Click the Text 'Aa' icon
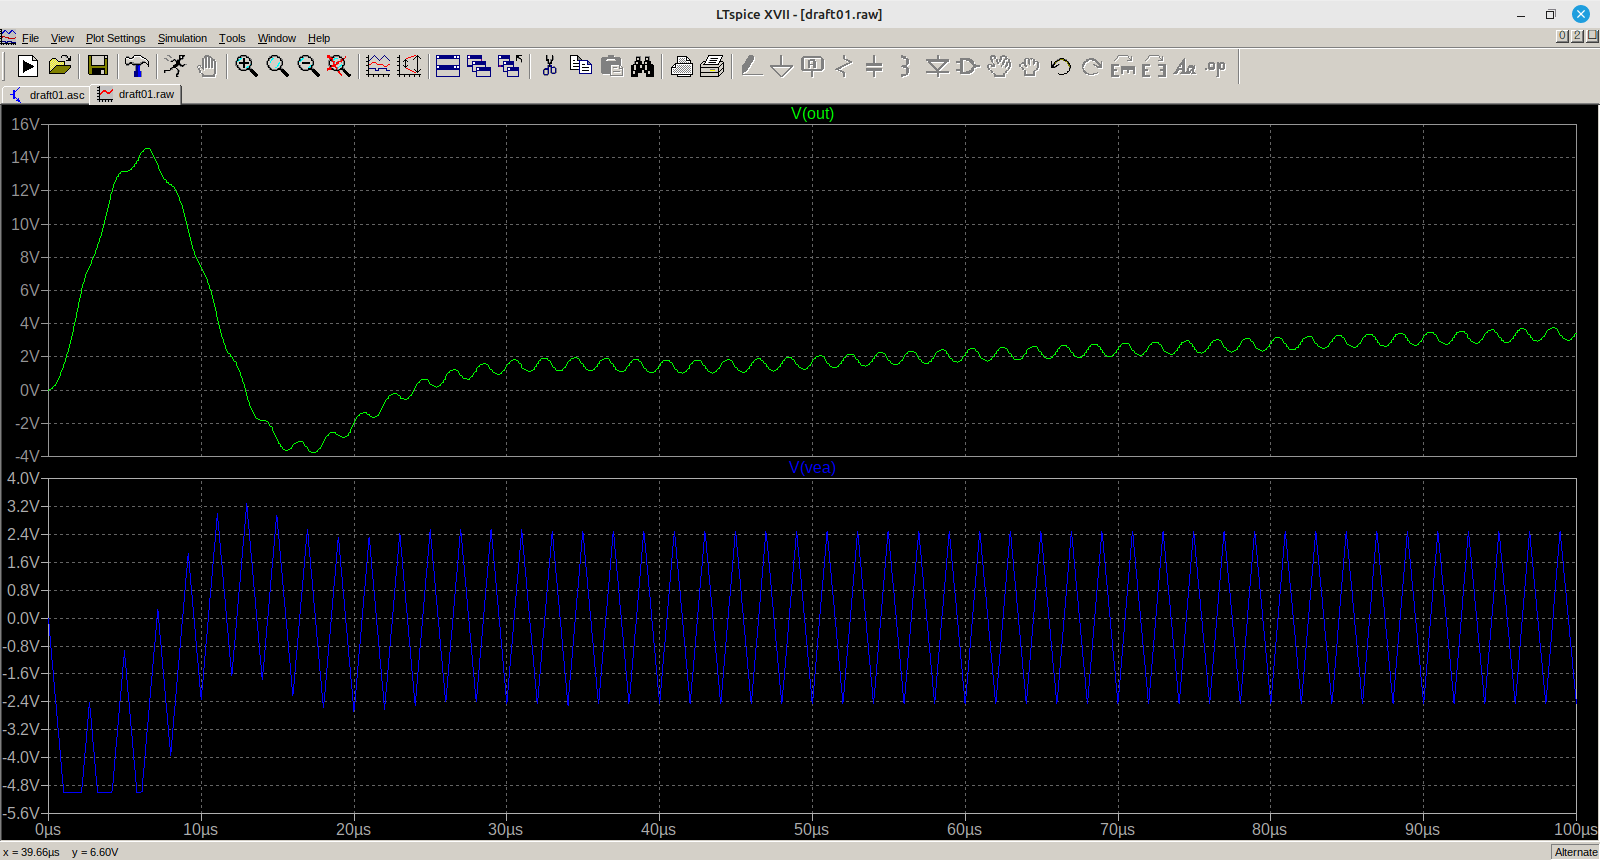Image resolution: width=1600 pixels, height=860 pixels. coord(1185,66)
